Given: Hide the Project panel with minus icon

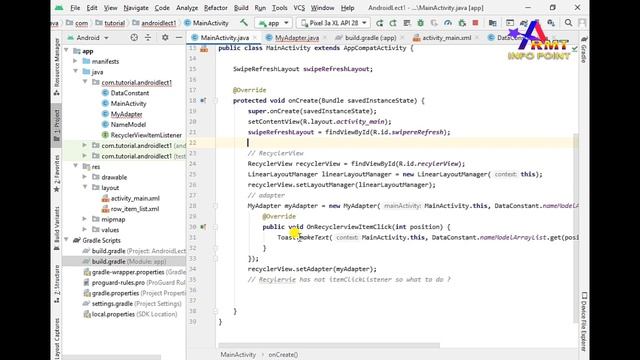Looking at the screenshot, I should [179, 38].
